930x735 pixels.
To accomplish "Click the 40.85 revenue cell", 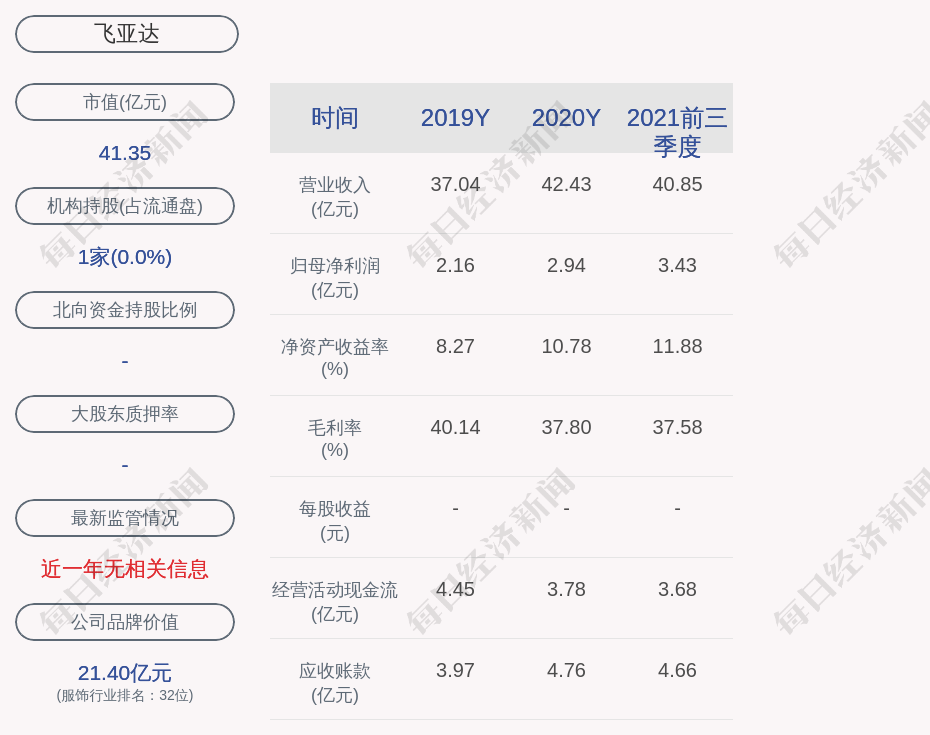I will click(x=677, y=184).
